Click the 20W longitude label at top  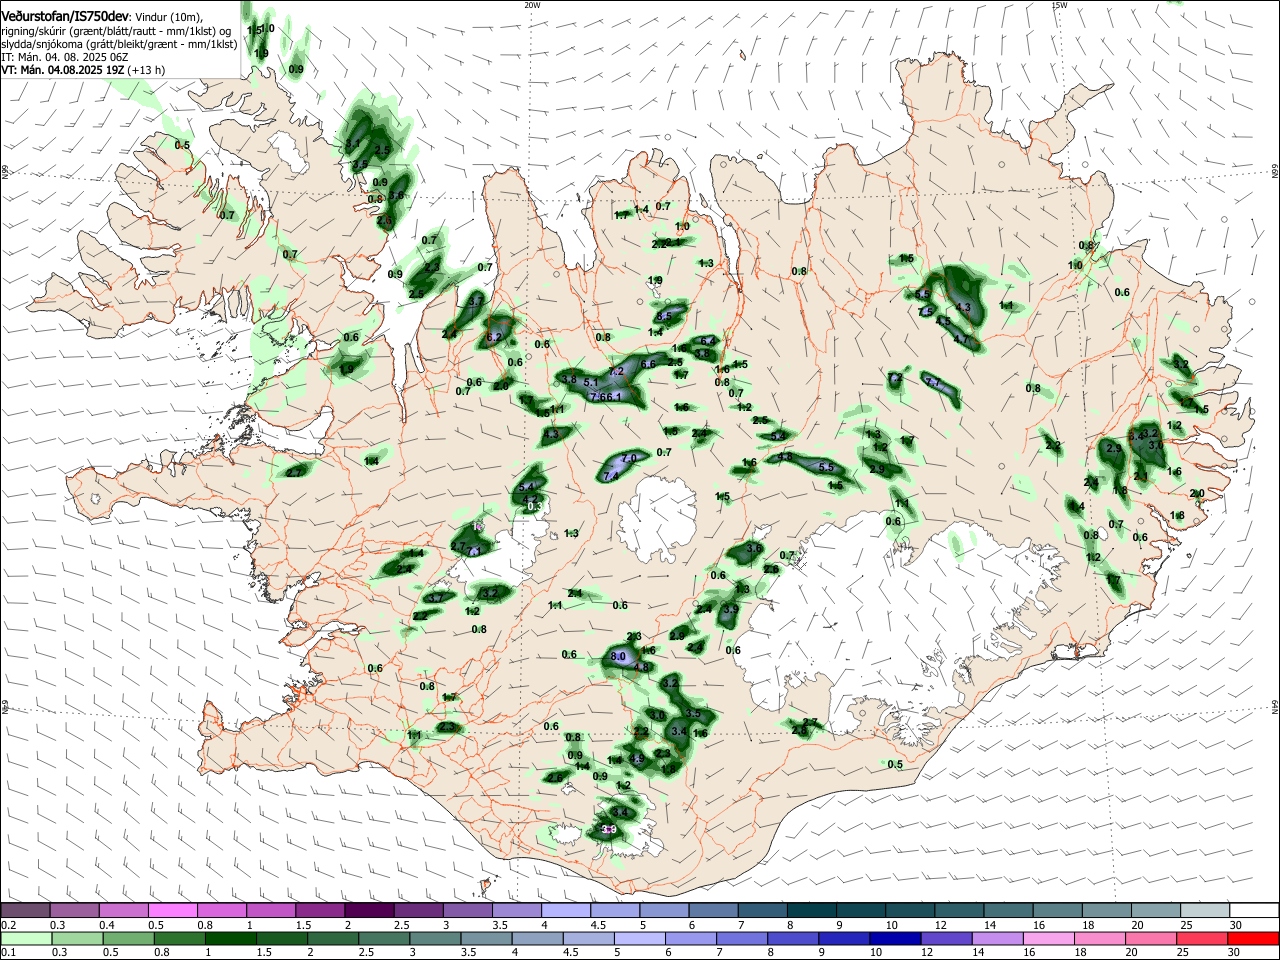[532, 5]
